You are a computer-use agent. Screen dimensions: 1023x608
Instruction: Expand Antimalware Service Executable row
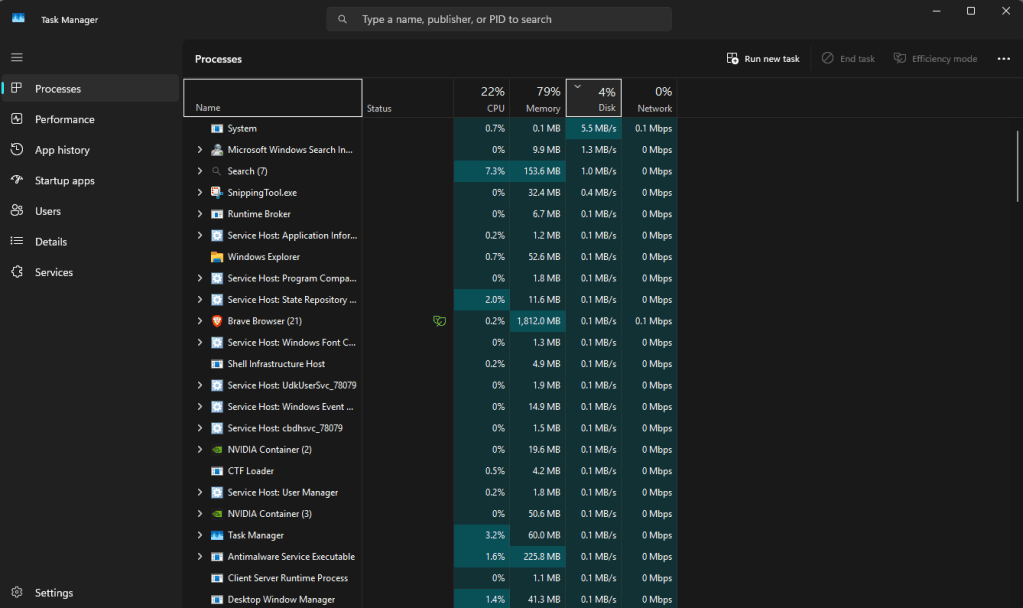tap(200, 557)
